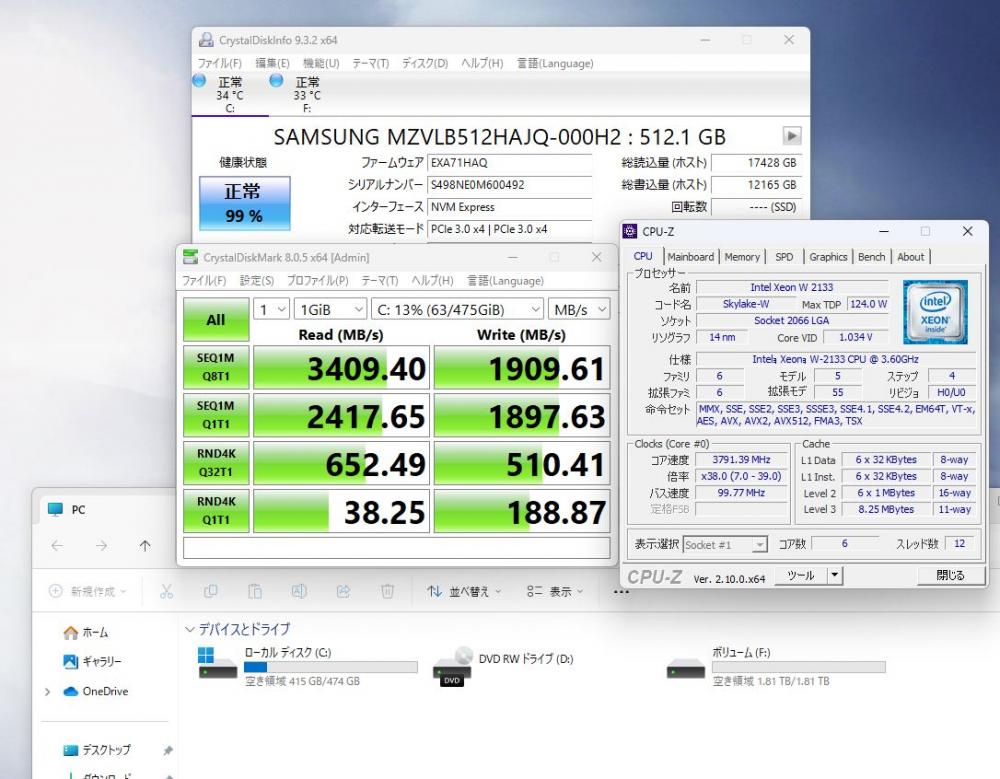Image resolution: width=1000 pixels, height=779 pixels.
Task: Click the comment text box in CrystalDiskMark
Action: [396, 548]
